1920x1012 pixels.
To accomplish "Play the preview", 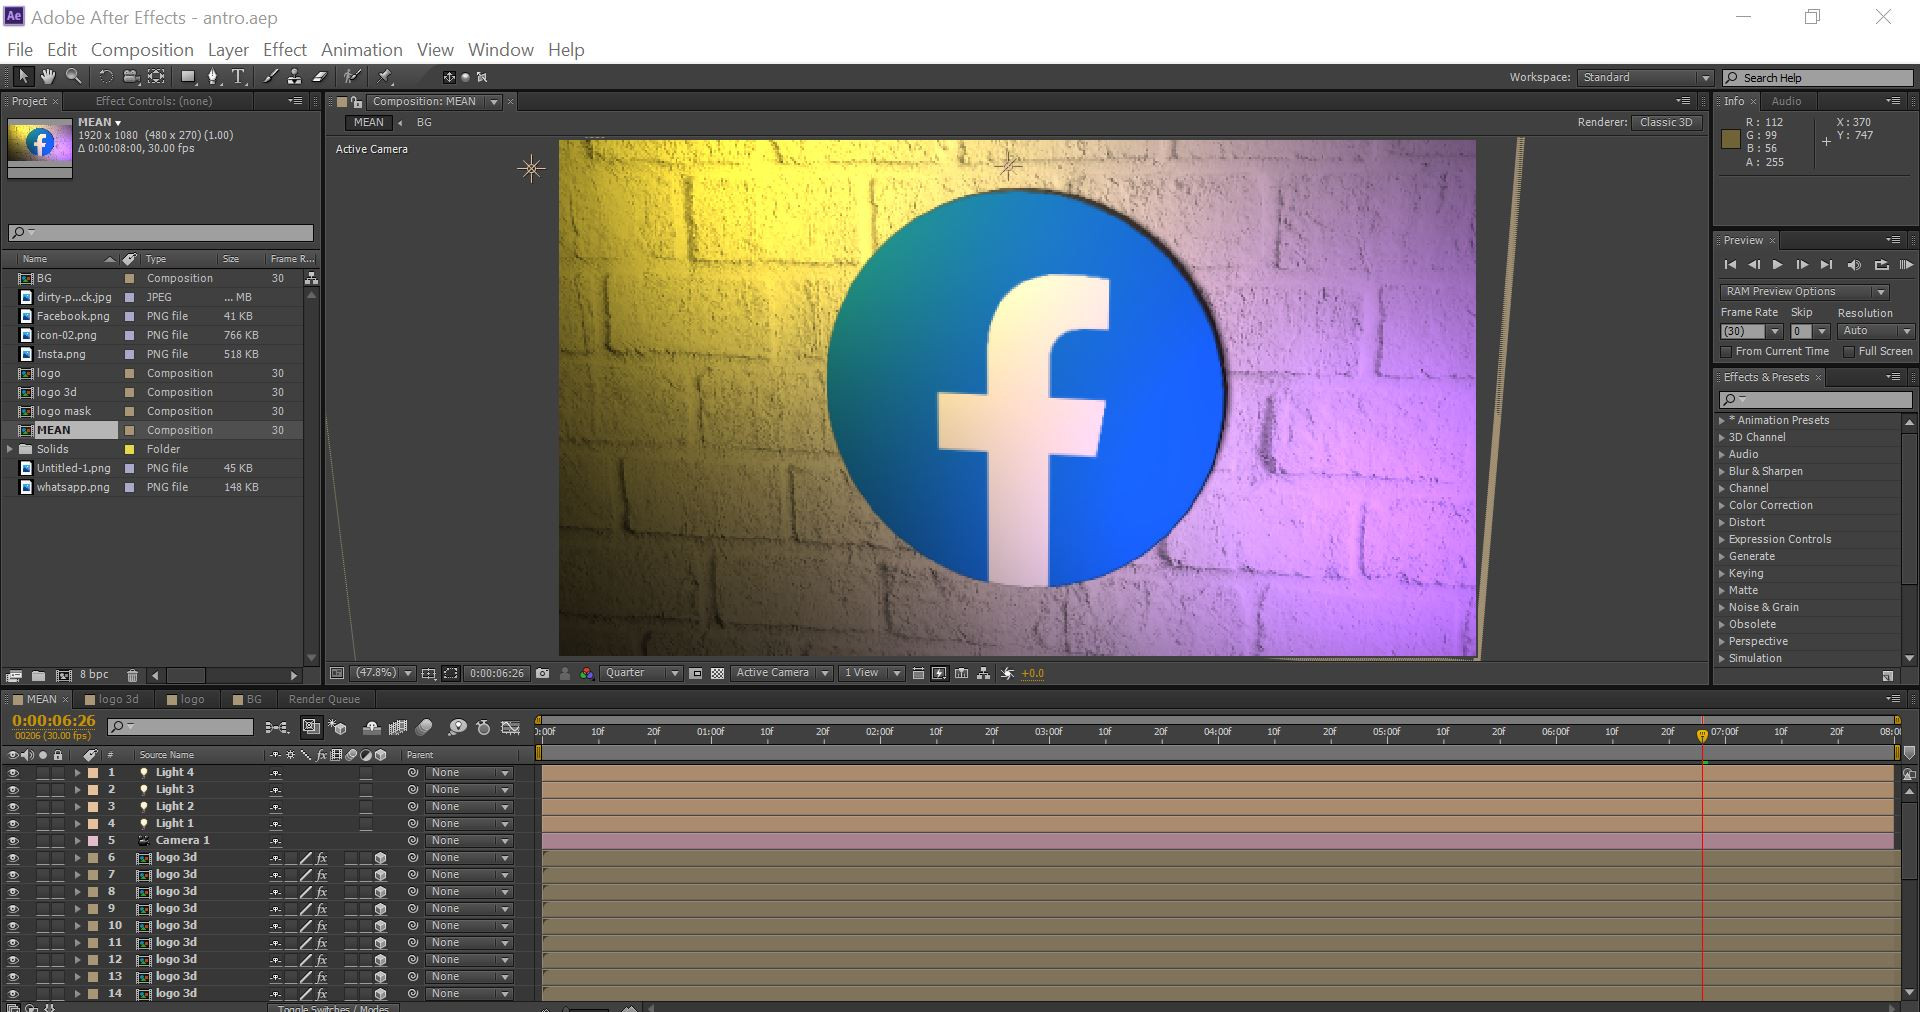I will pyautogui.click(x=1777, y=265).
